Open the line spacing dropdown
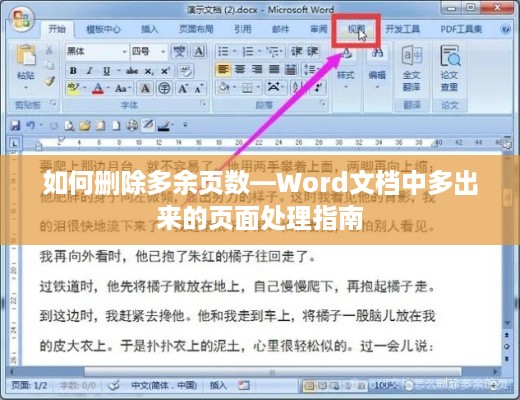 (311, 69)
